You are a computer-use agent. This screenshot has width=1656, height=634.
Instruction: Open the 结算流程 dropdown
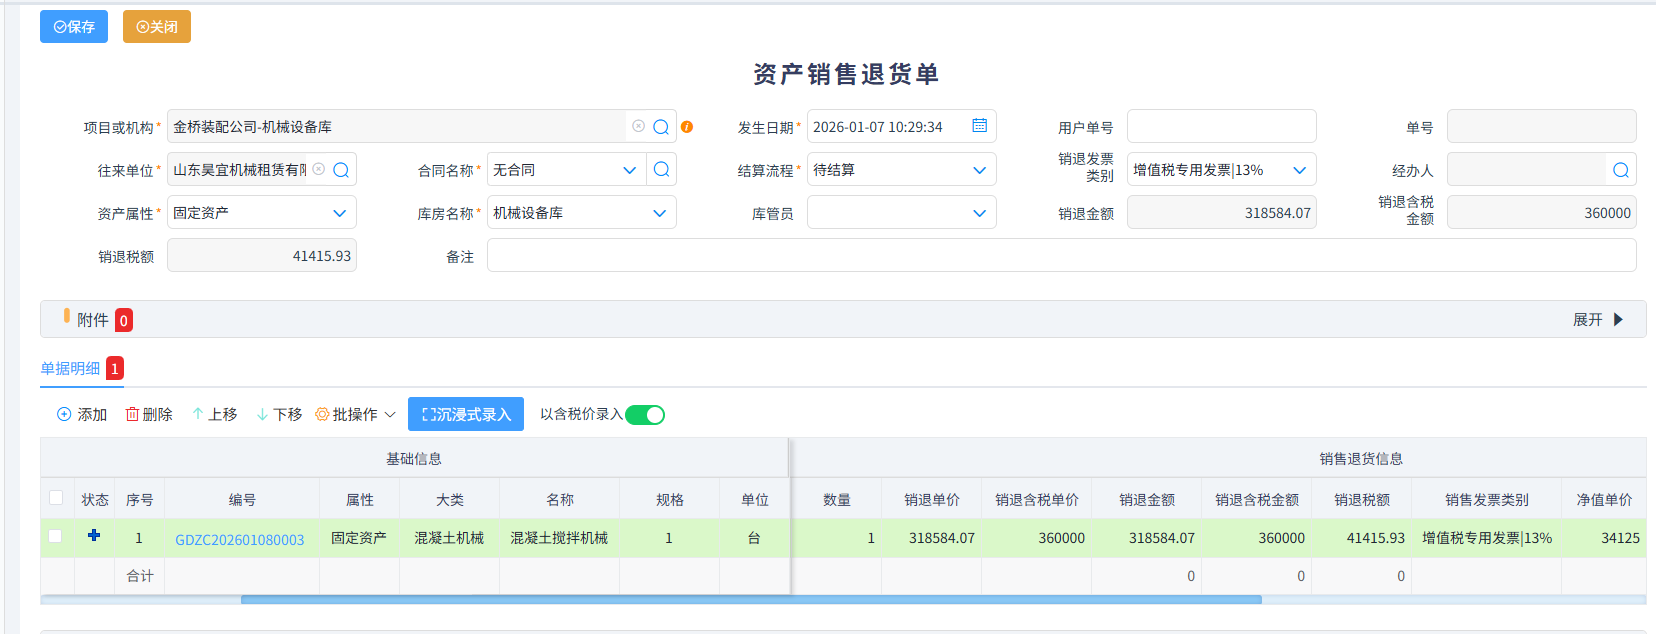click(x=901, y=170)
